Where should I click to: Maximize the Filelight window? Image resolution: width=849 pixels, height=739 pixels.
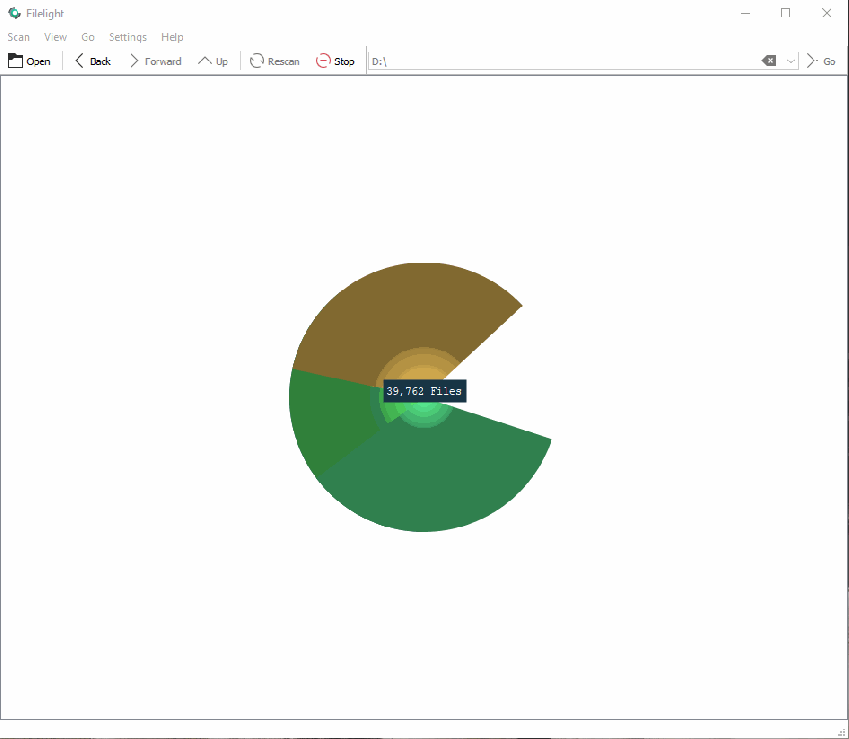click(785, 13)
